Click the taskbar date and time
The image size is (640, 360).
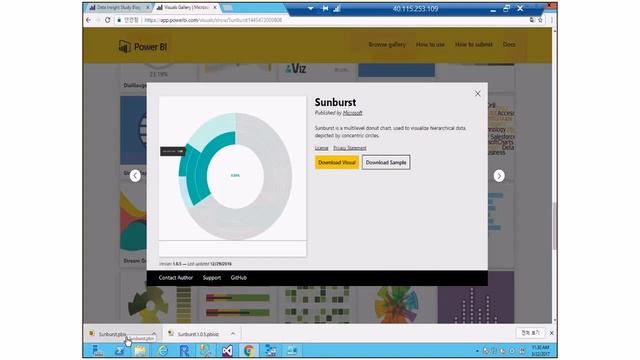(x=540, y=351)
